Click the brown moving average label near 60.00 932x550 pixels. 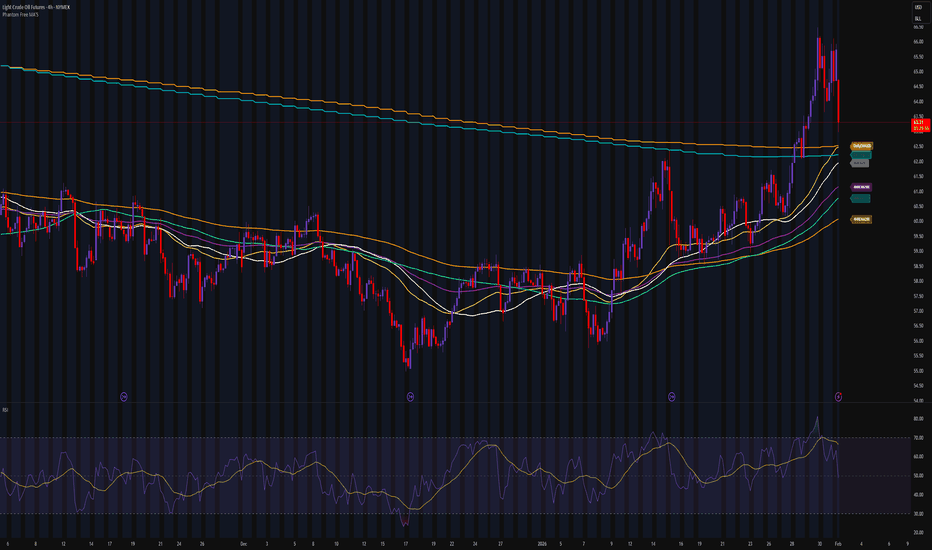861,219
